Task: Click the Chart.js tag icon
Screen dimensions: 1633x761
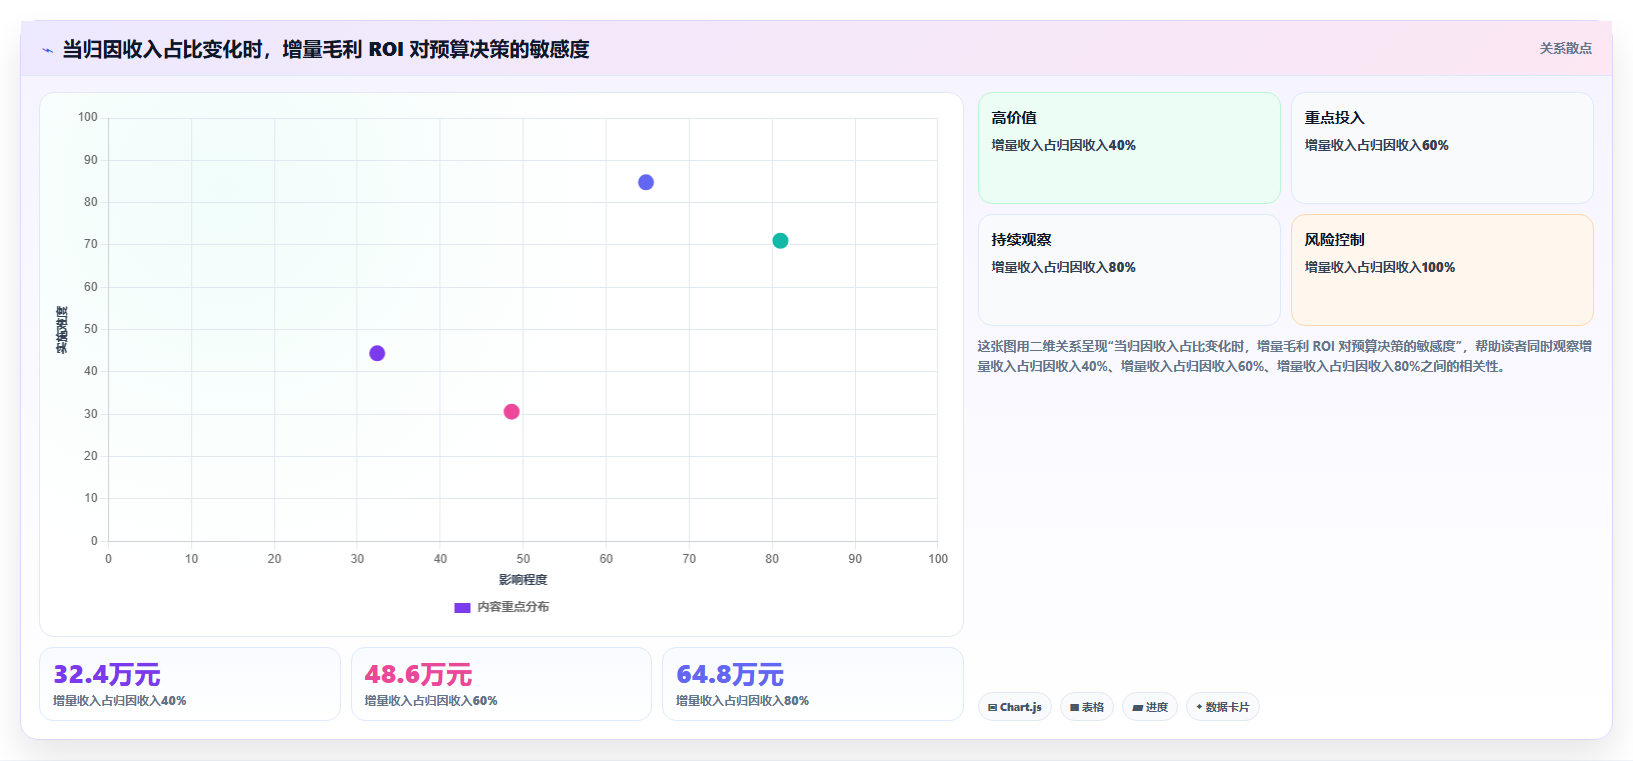Action: (992, 707)
